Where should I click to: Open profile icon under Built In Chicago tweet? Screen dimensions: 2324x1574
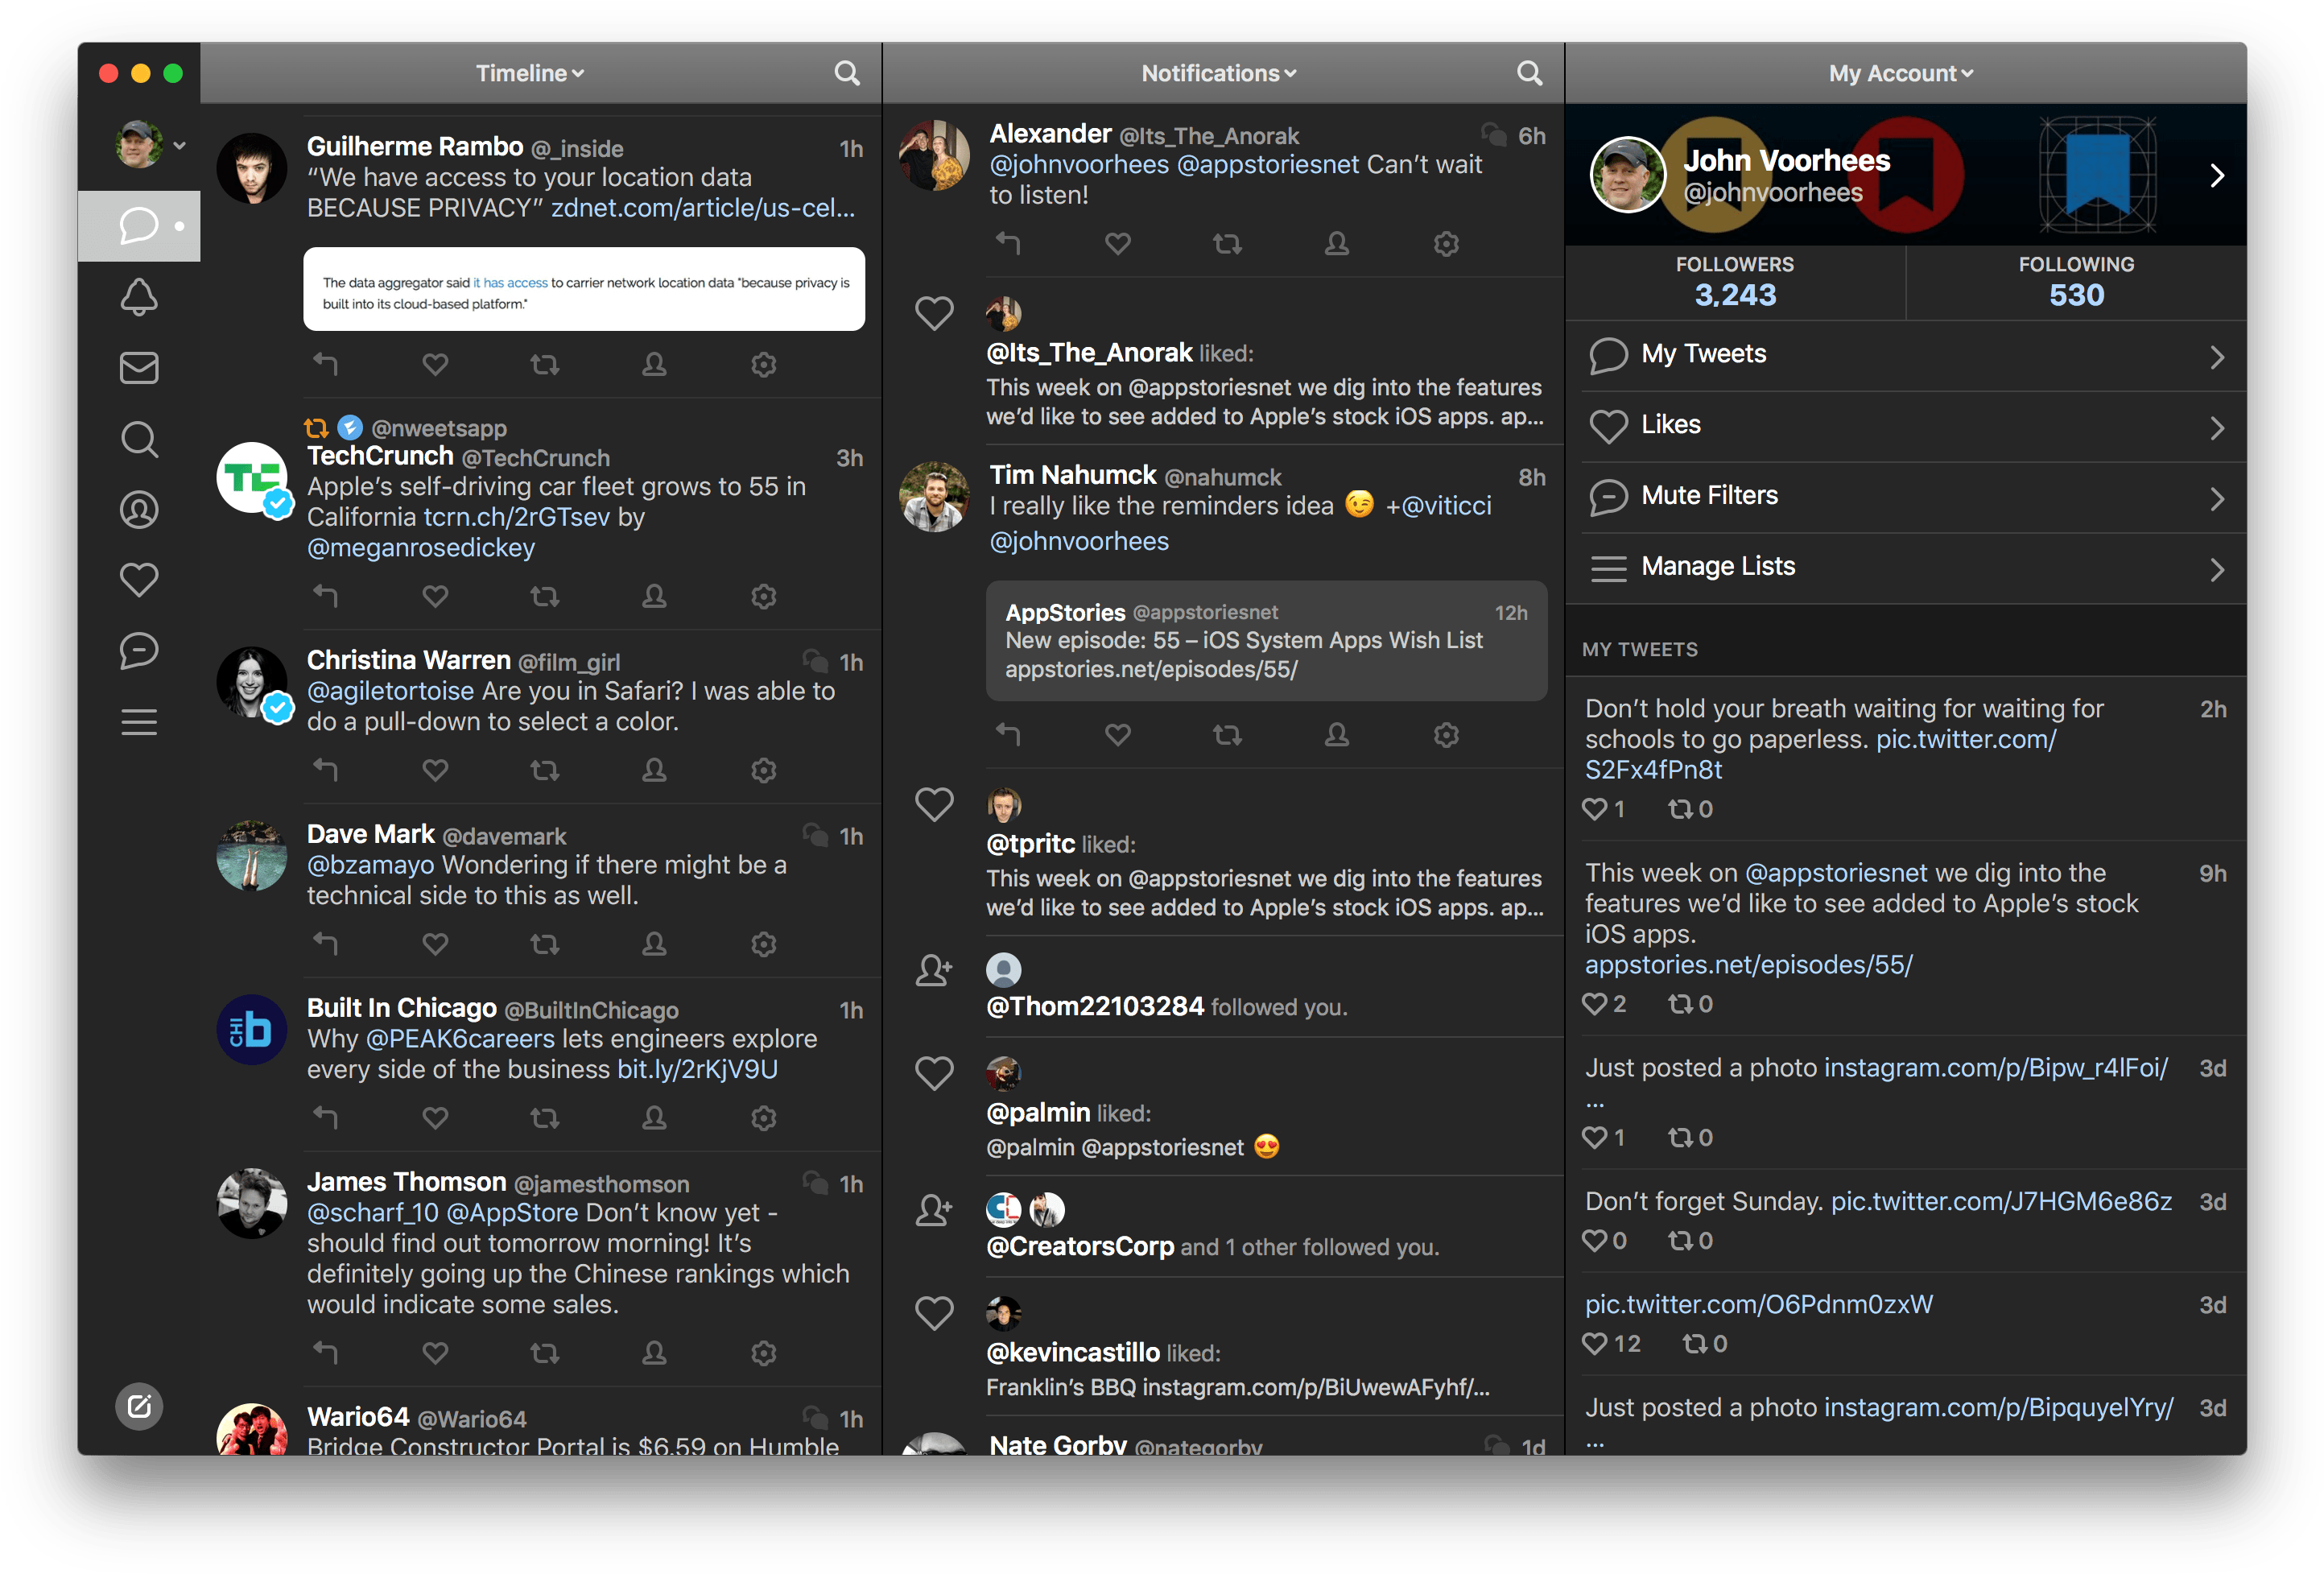click(654, 1117)
